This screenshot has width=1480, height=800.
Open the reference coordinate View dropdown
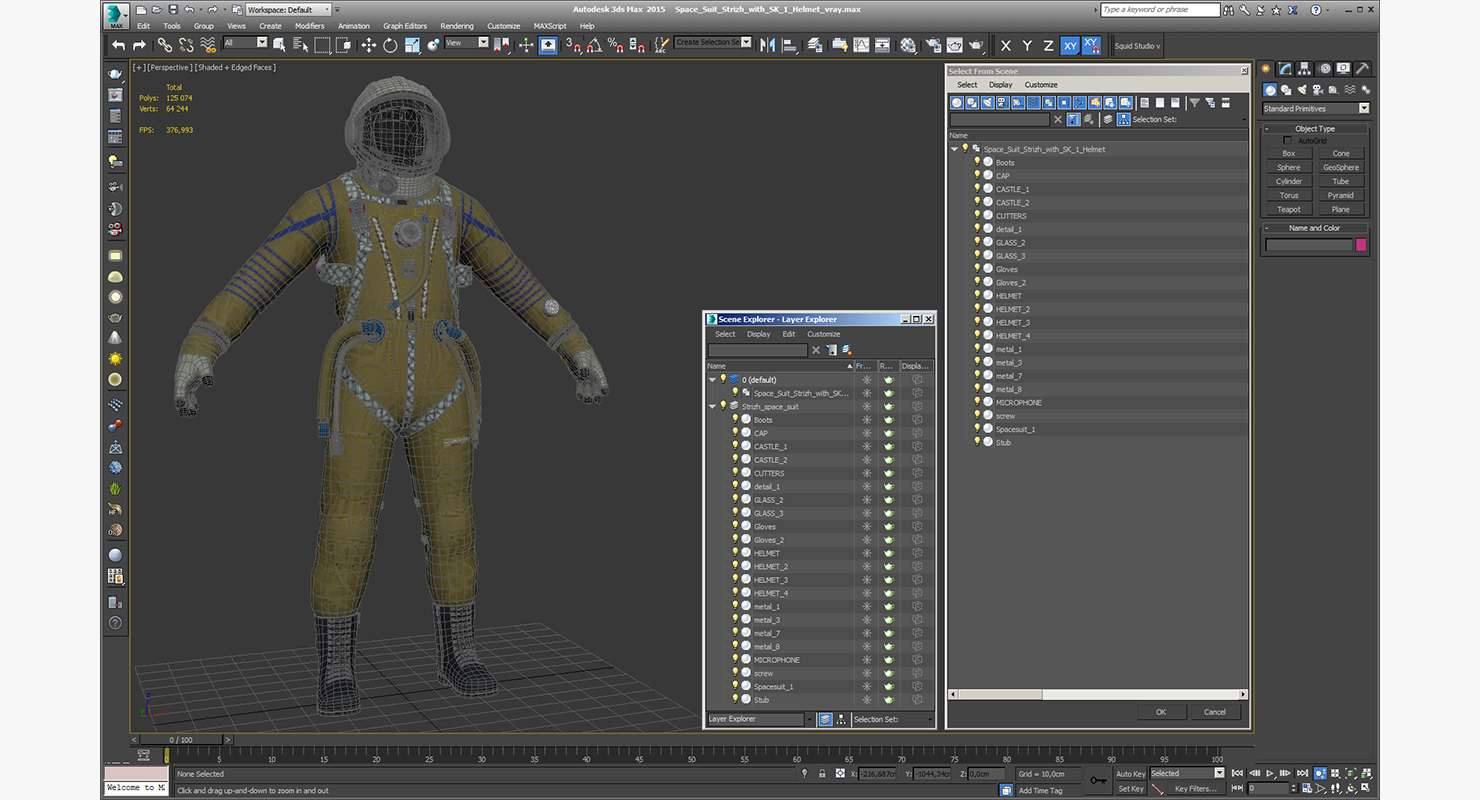(x=467, y=43)
